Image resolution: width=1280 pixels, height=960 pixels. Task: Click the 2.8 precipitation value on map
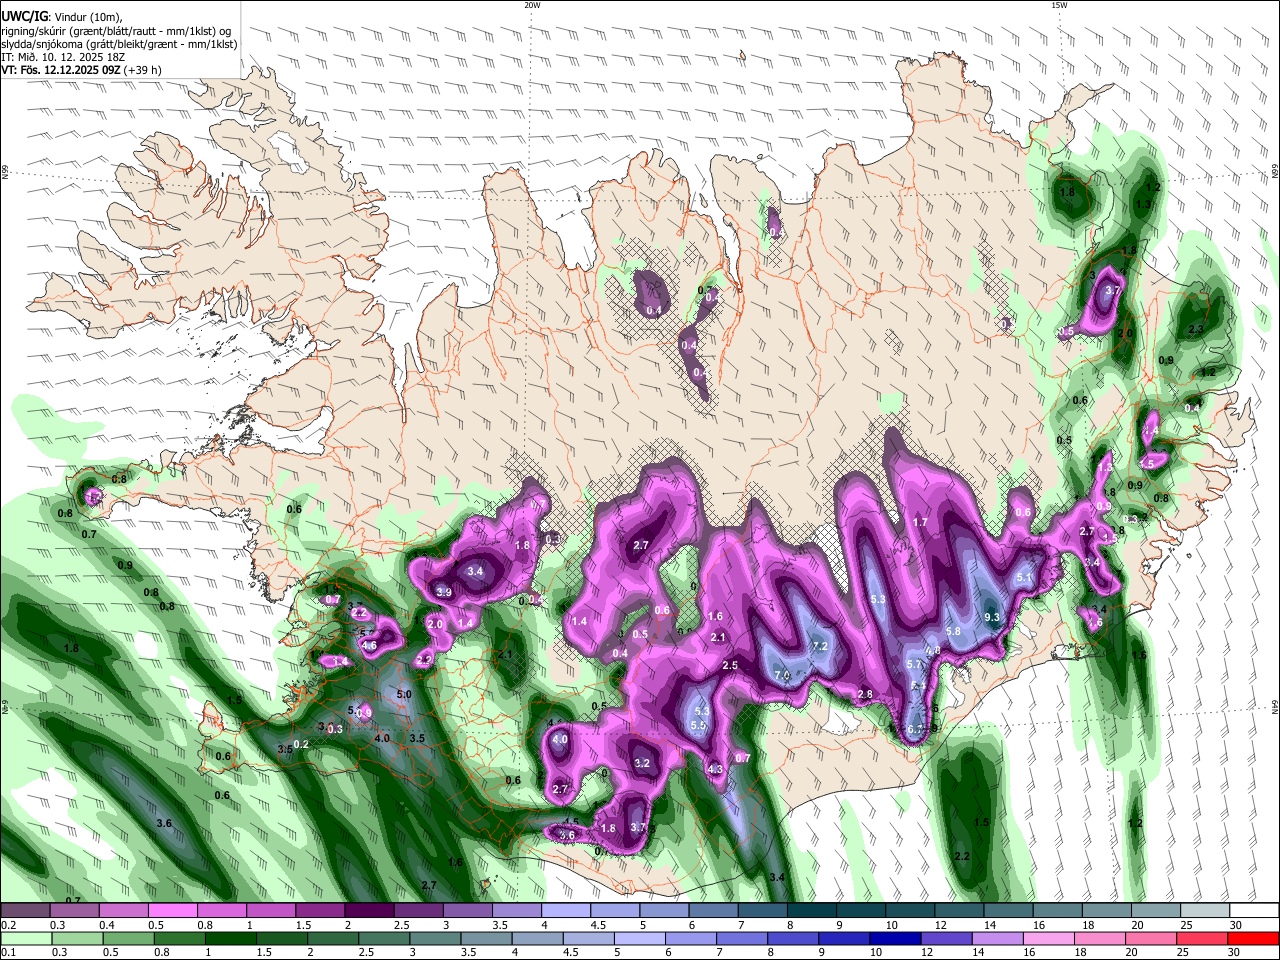pyautogui.click(x=865, y=694)
